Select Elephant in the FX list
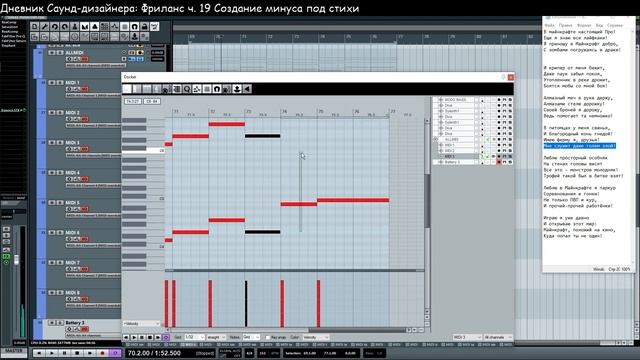The image size is (640, 360). pyautogui.click(x=9, y=46)
